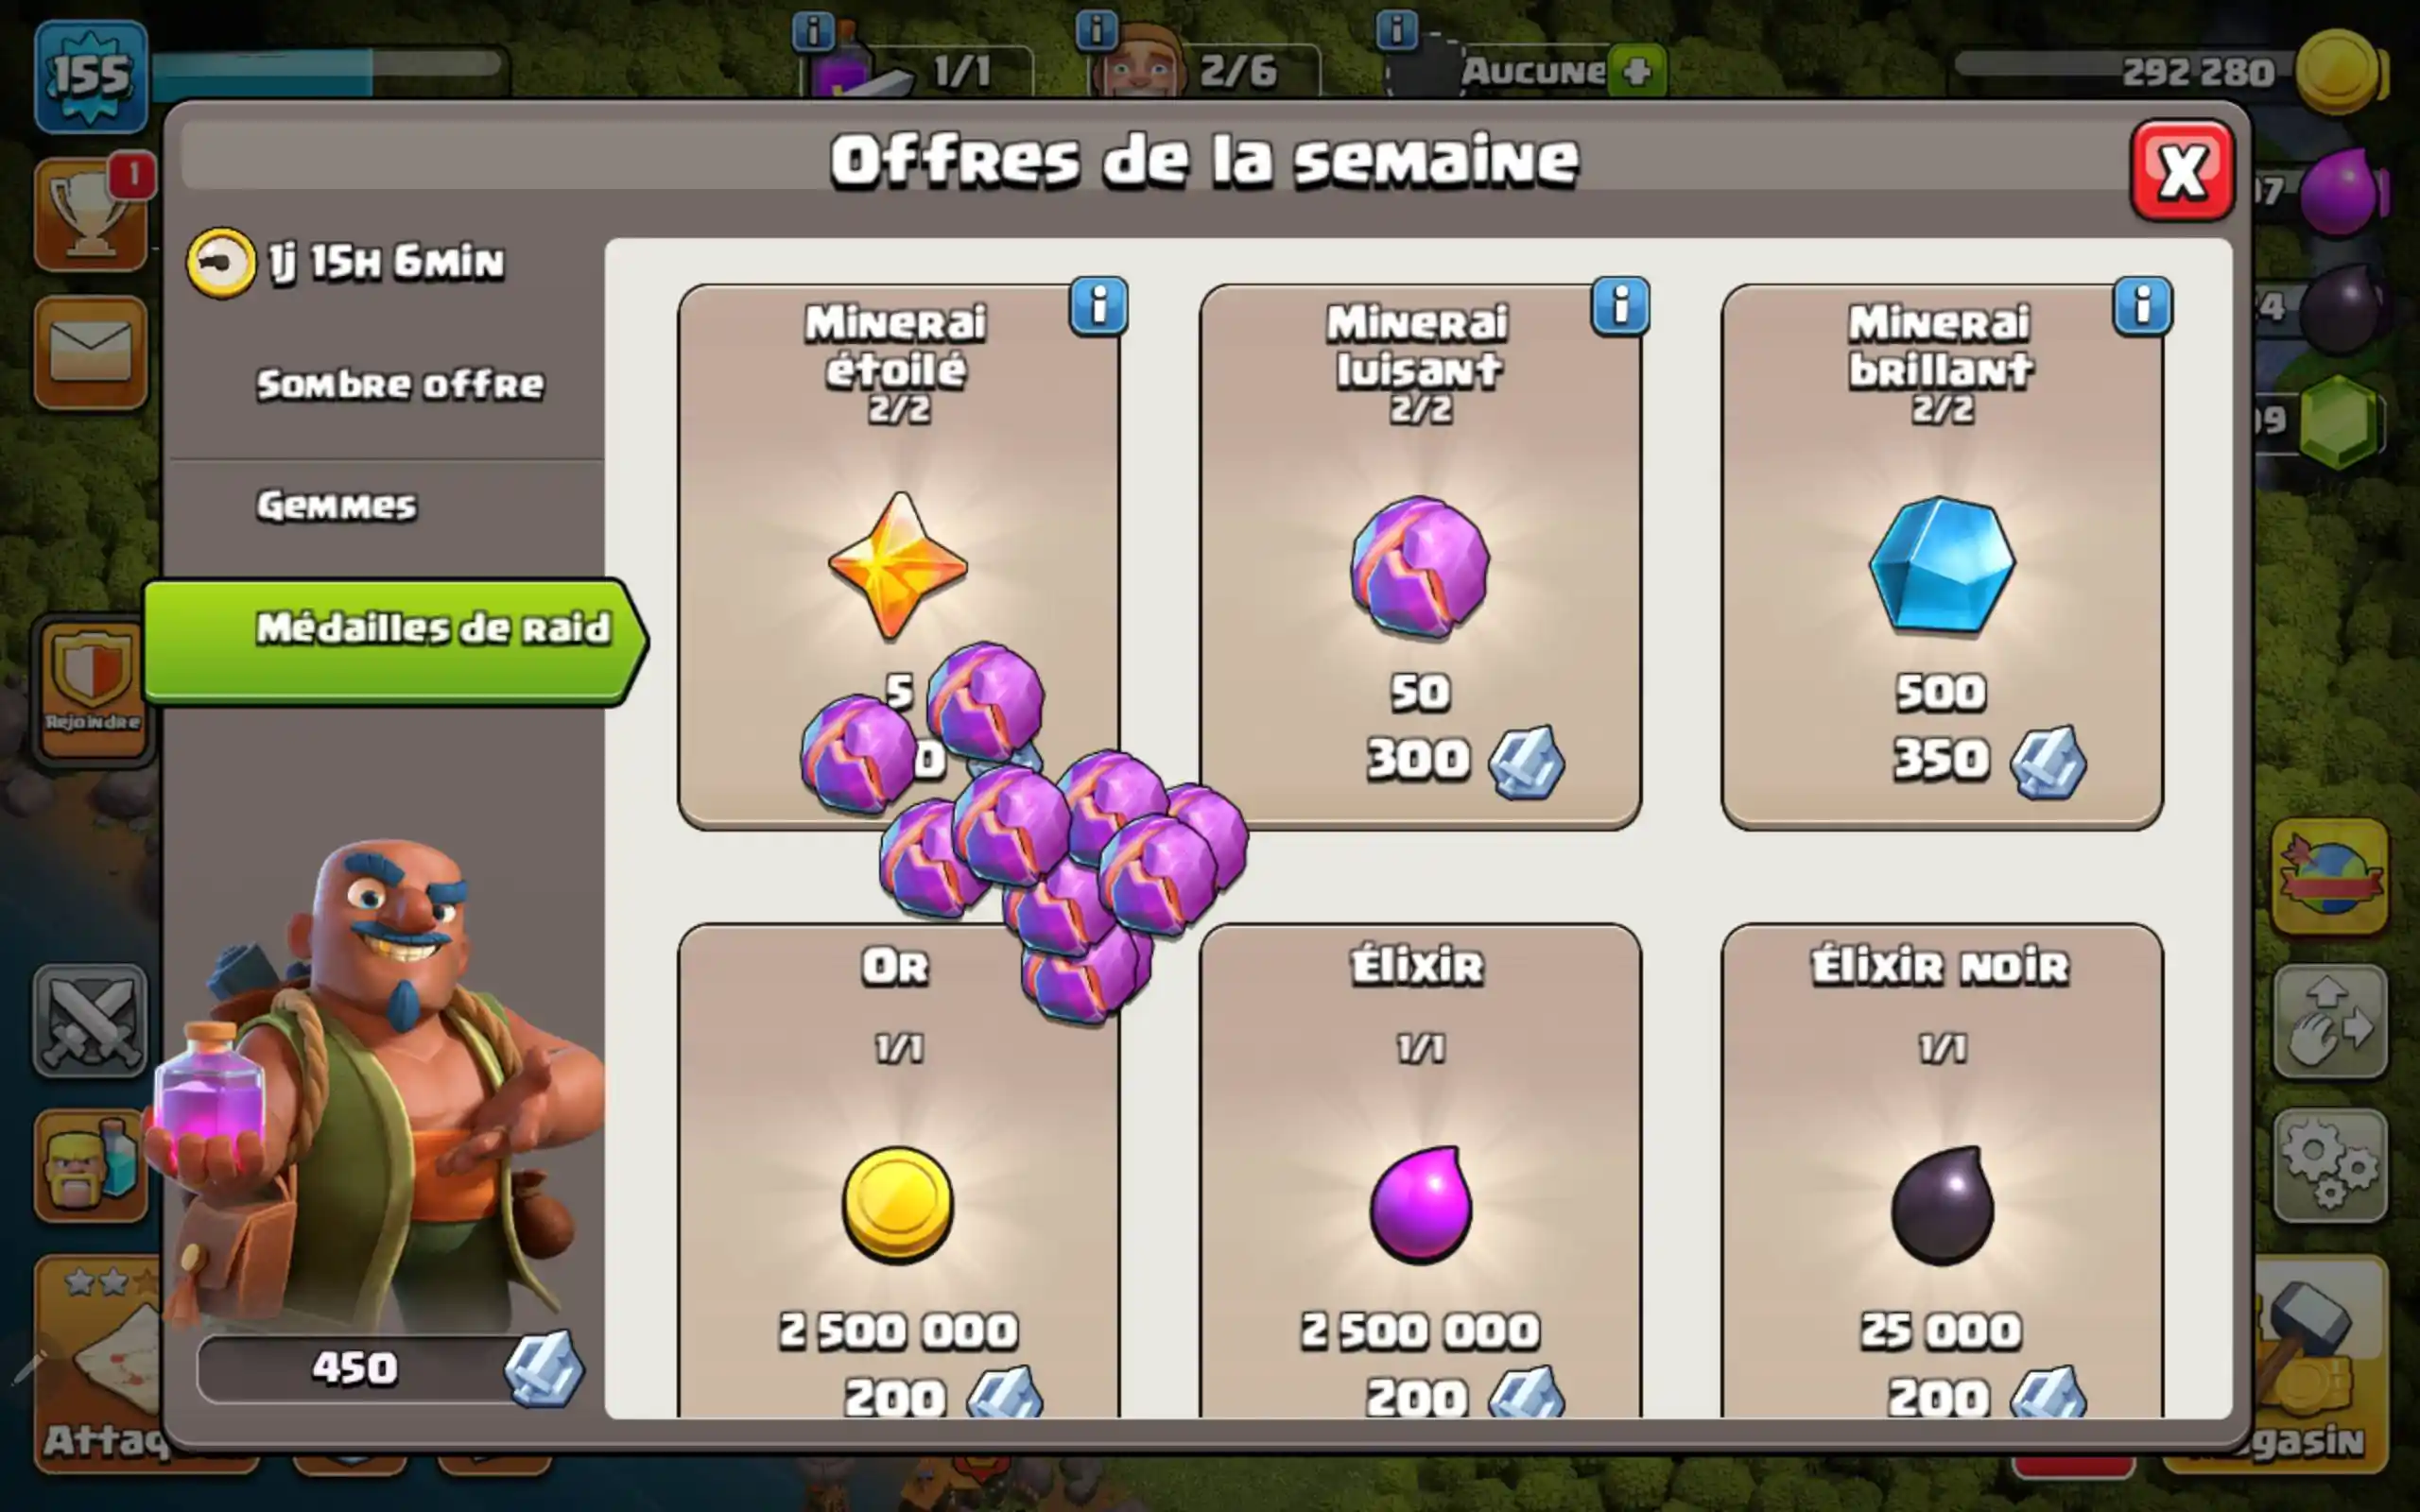Viewport: 2420px width, 1512px height.
Task: Switch to the Sombre offre tab
Action: click(400, 384)
